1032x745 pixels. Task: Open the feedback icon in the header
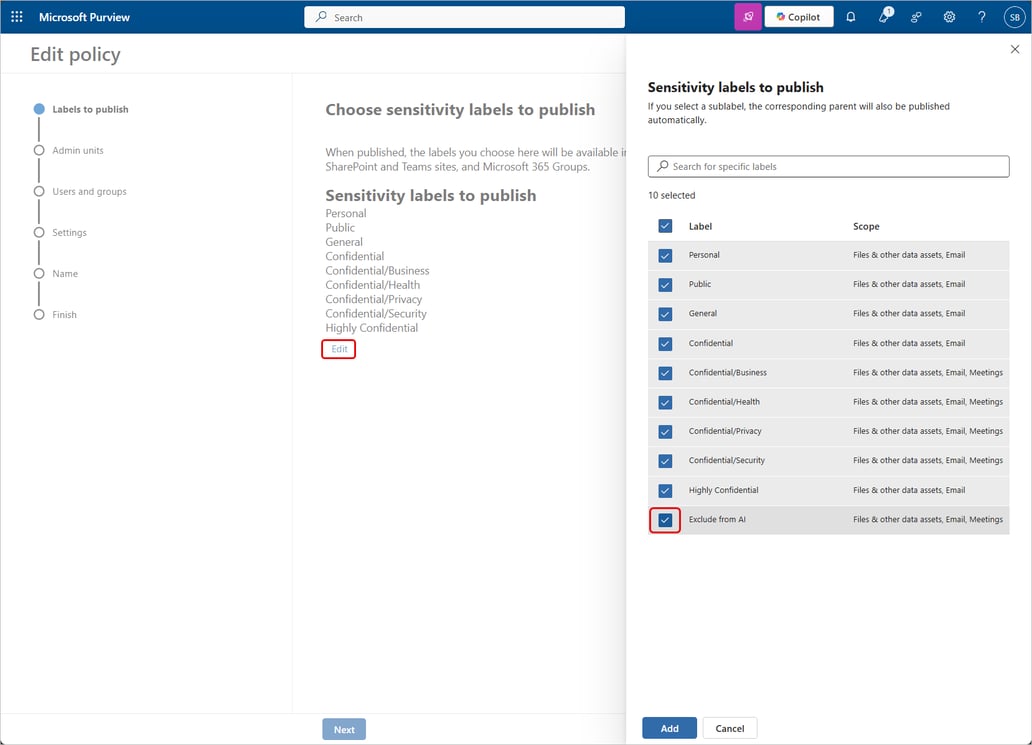916,17
